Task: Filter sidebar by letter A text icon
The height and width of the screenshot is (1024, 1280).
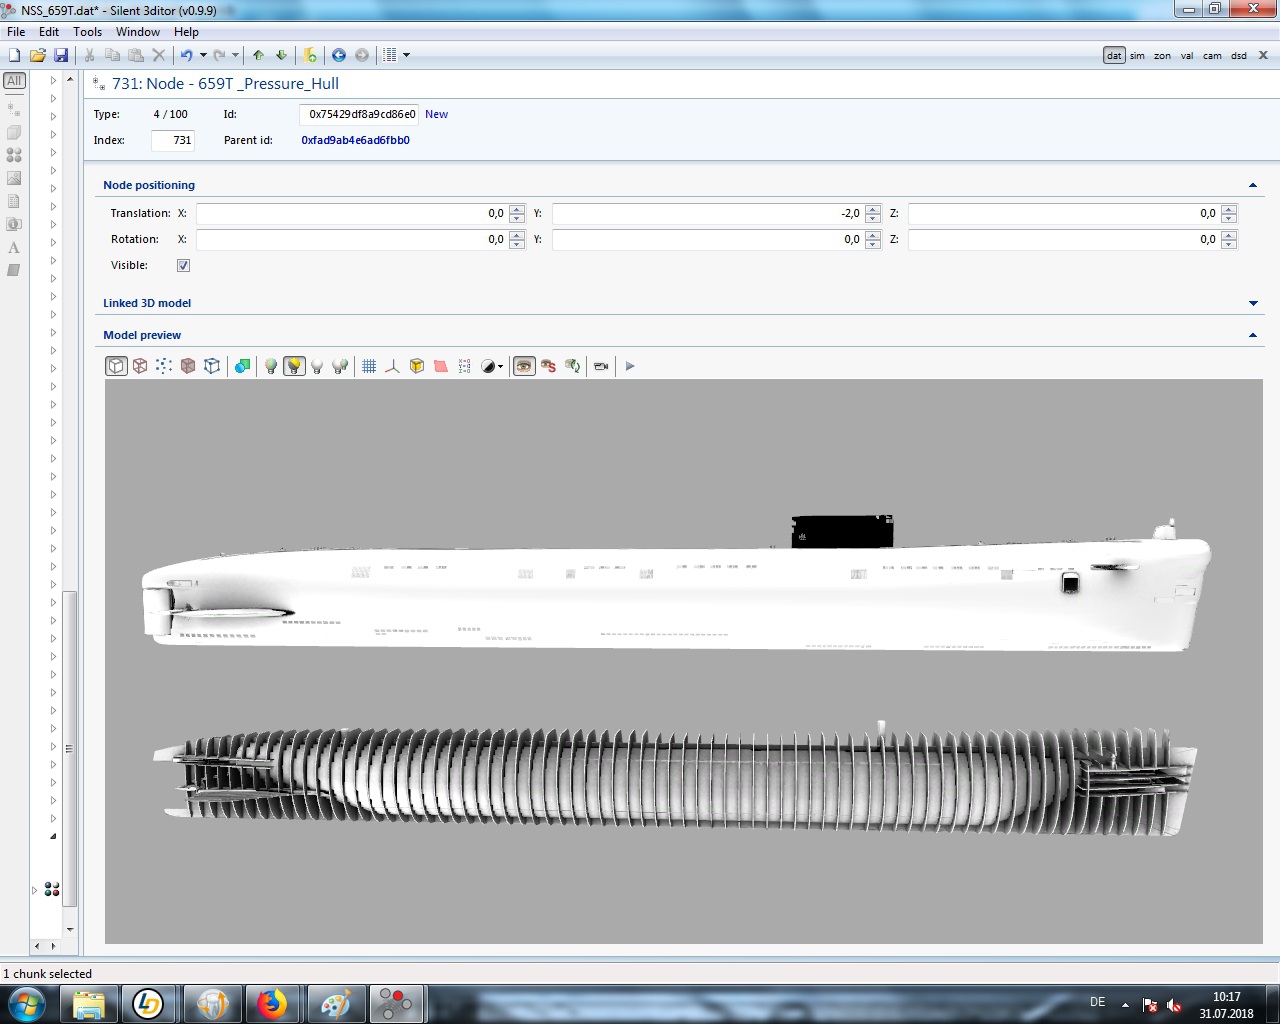Action: pos(14,247)
